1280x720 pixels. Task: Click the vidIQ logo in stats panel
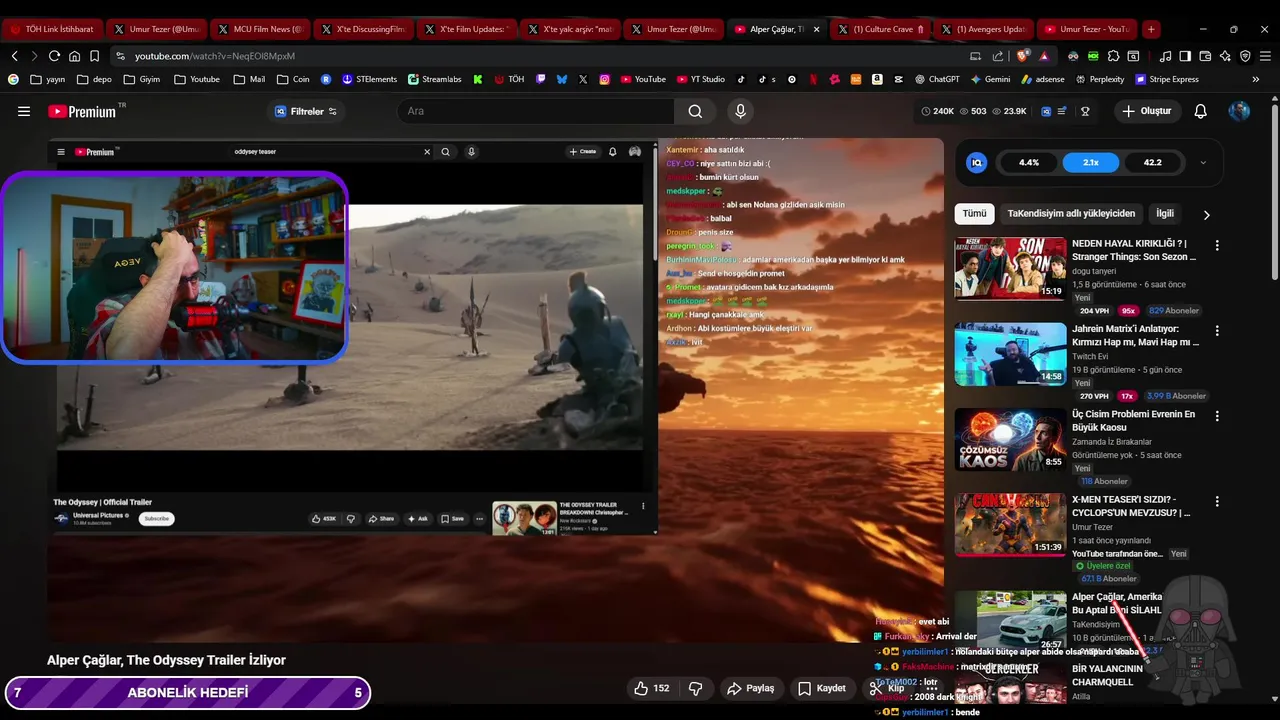[978, 162]
